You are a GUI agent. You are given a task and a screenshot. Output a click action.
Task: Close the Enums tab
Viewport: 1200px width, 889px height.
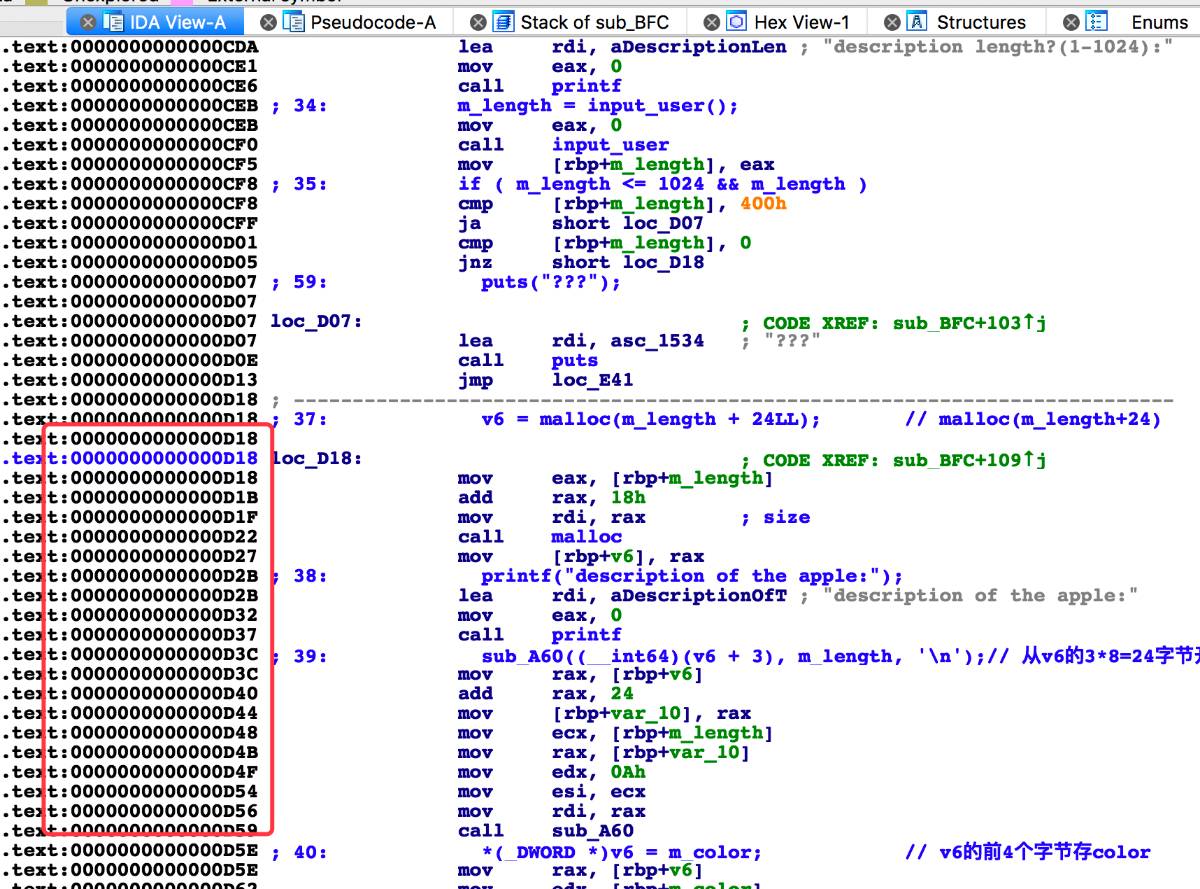1072,22
